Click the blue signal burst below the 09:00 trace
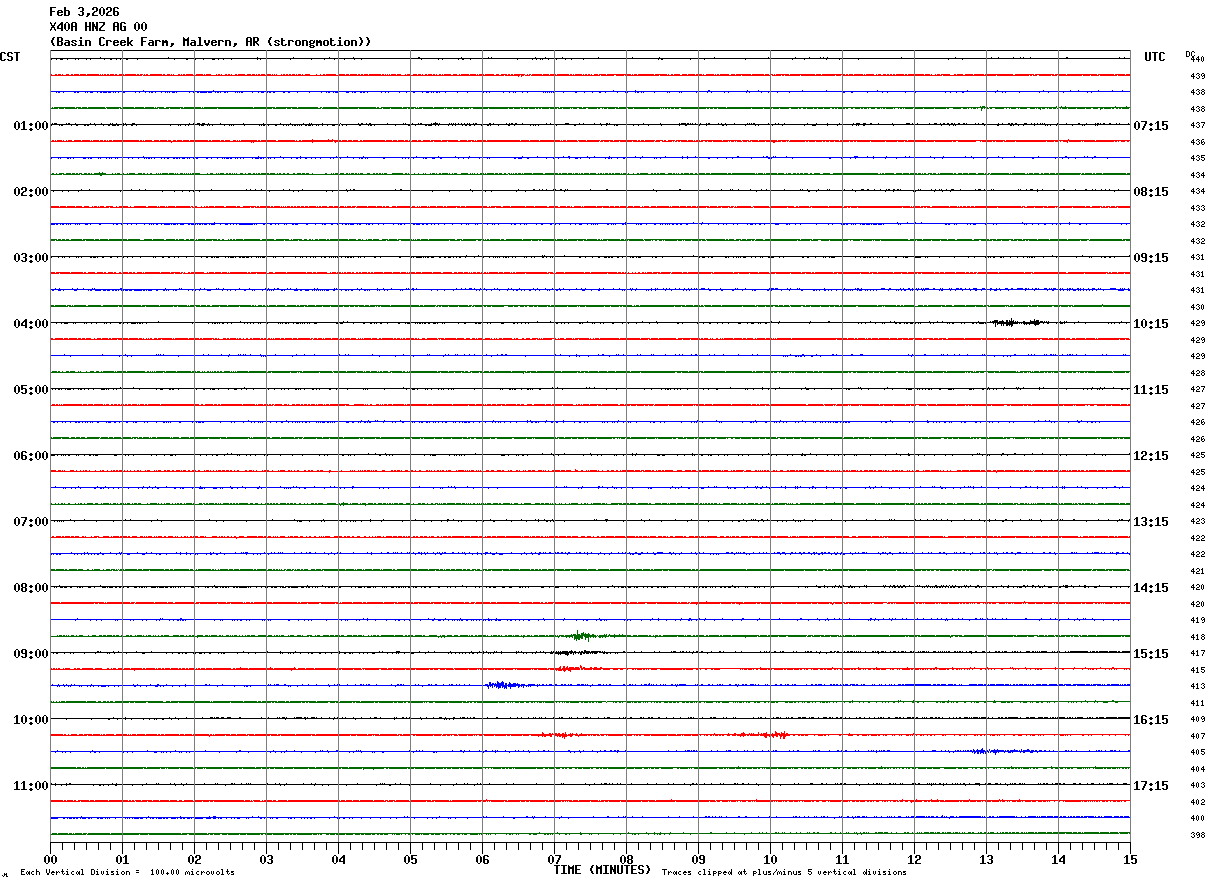Screen dimensions: 1210x886 tap(506, 685)
